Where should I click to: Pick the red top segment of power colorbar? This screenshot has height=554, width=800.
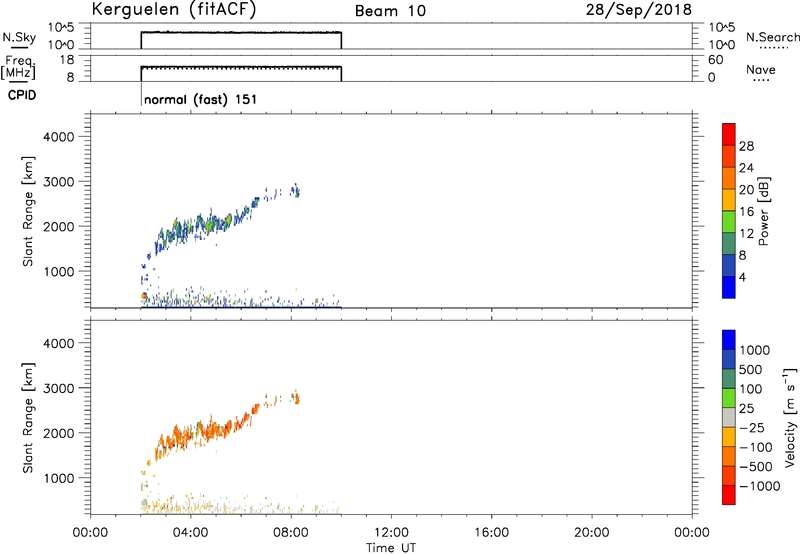click(x=729, y=135)
